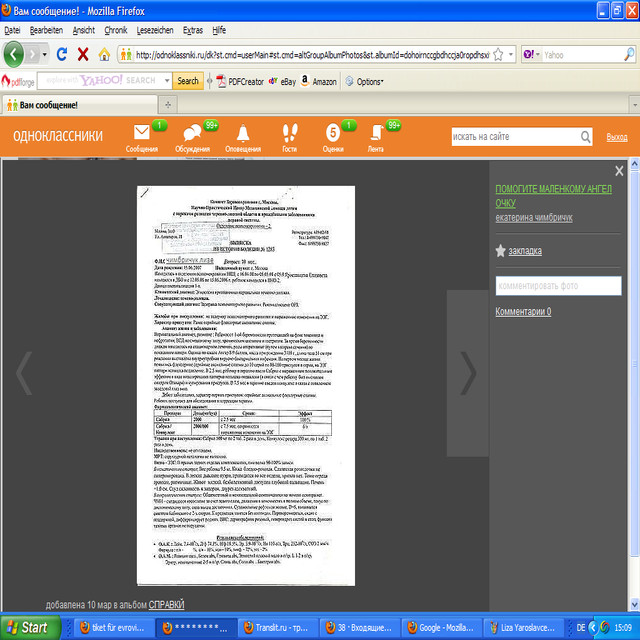Viewport: 640px width, 640px height.
Task: Close the photo viewer overlay
Action: coord(619,171)
